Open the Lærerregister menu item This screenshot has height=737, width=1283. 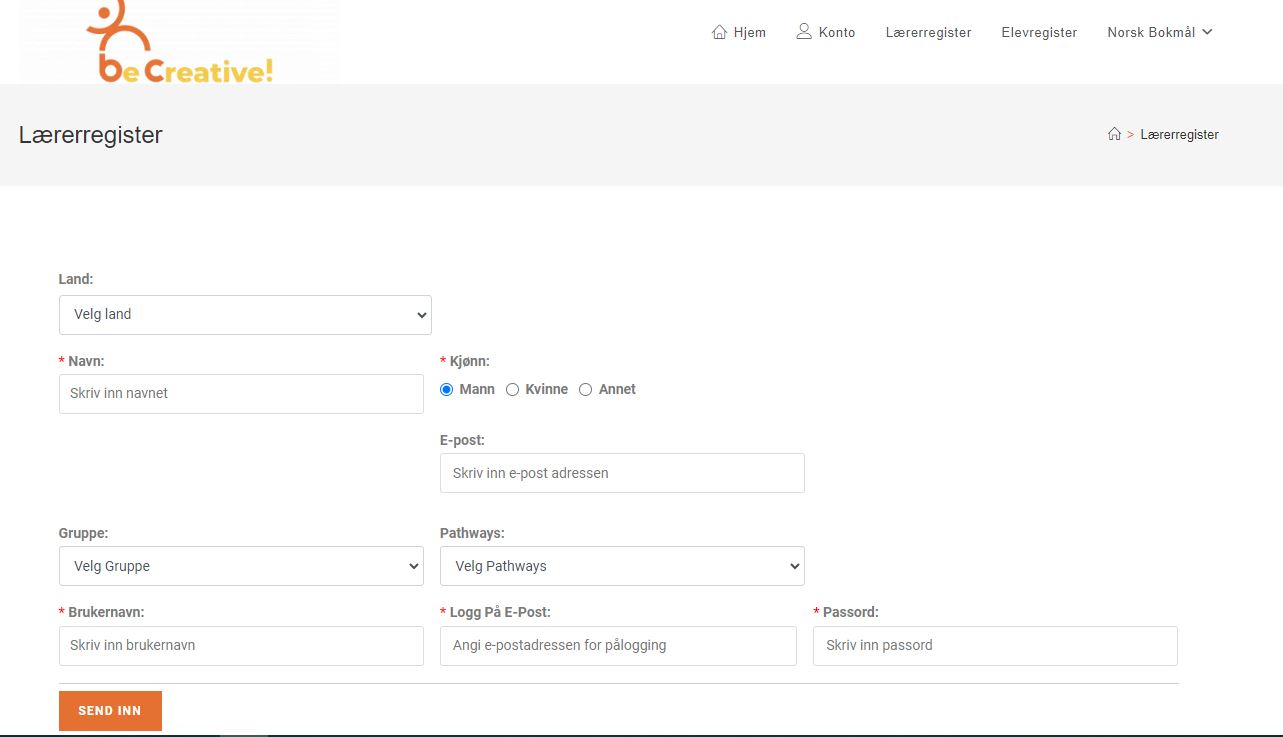[928, 32]
